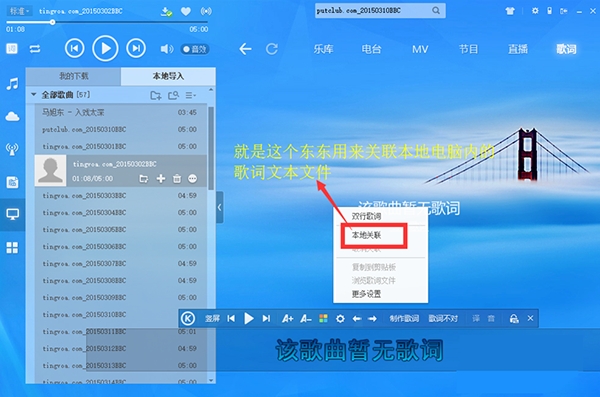
Task: Switch to the 我的下载 tab
Action: 73,76
